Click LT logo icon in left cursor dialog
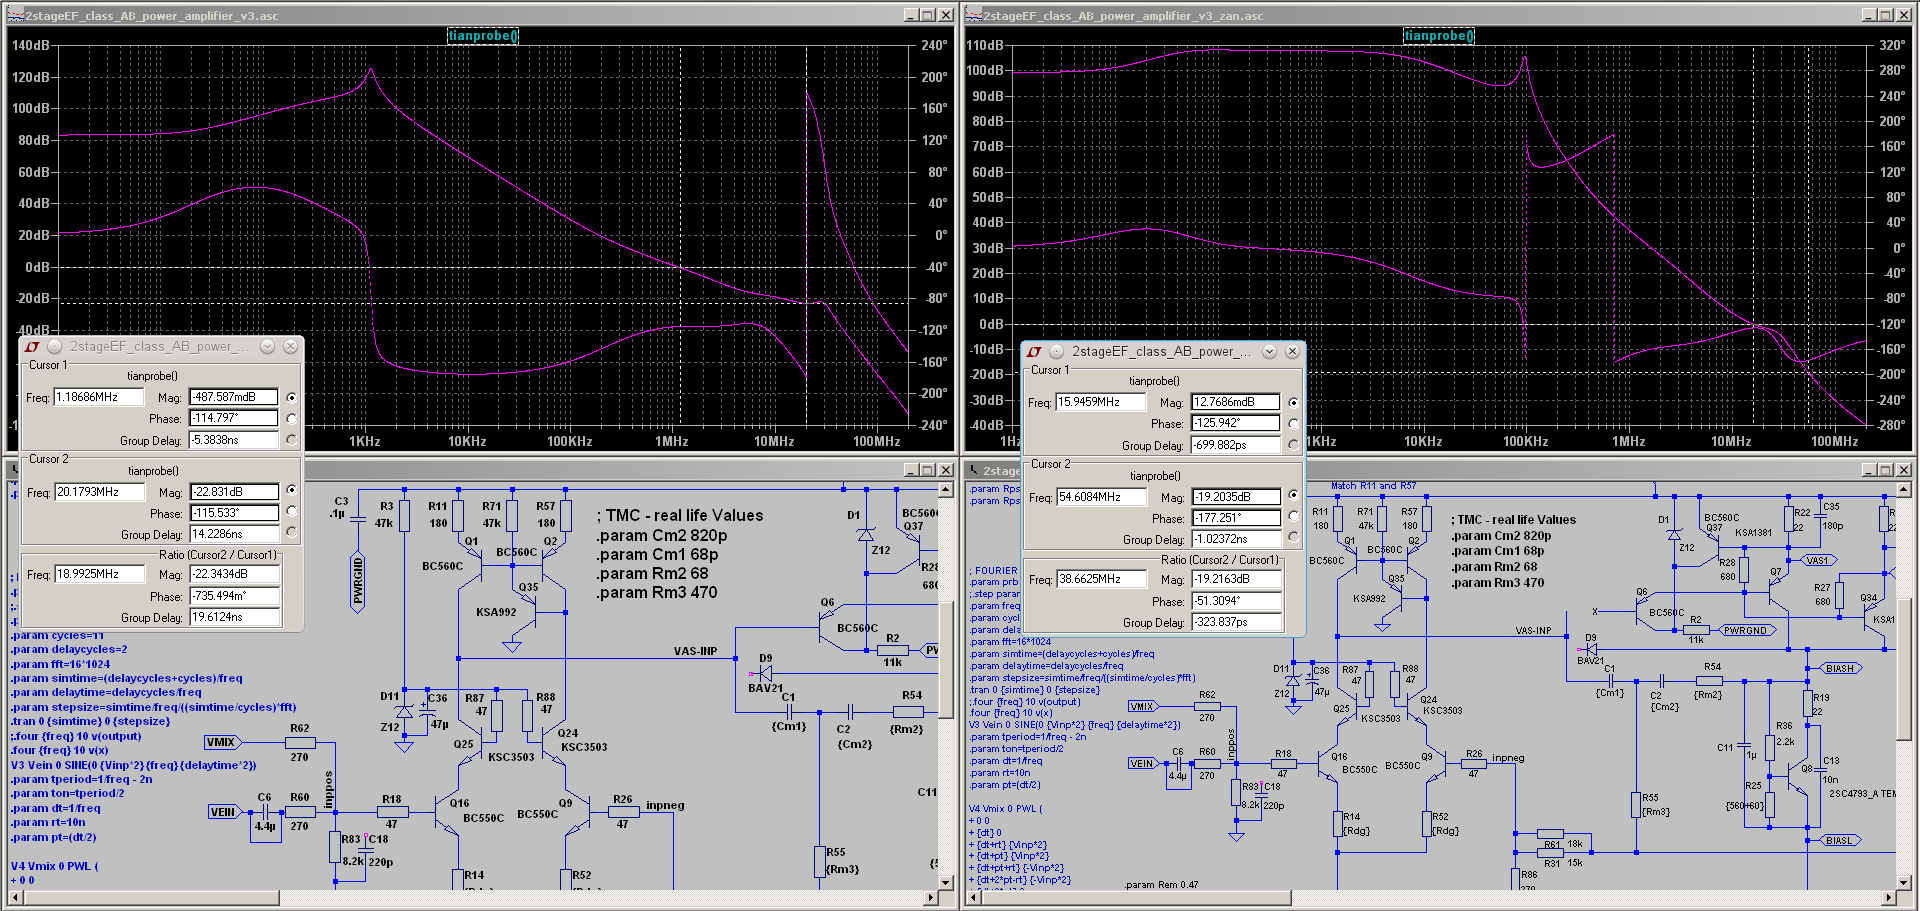The height and width of the screenshot is (911, 1920). (32, 346)
